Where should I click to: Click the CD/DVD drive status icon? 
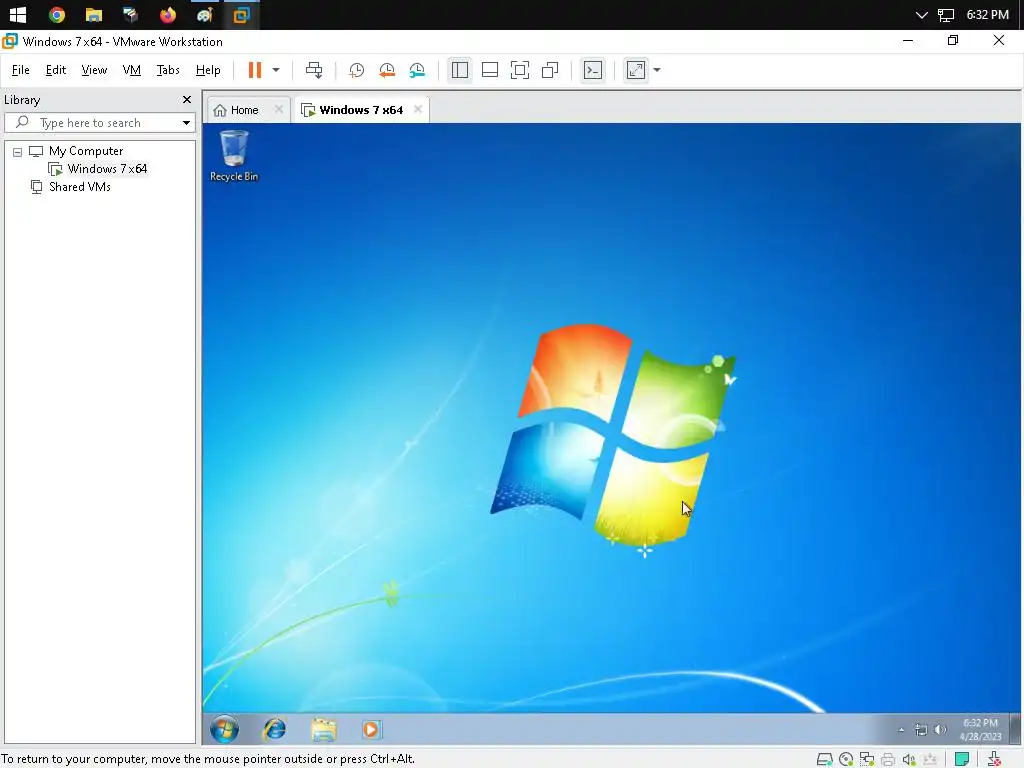pos(846,759)
